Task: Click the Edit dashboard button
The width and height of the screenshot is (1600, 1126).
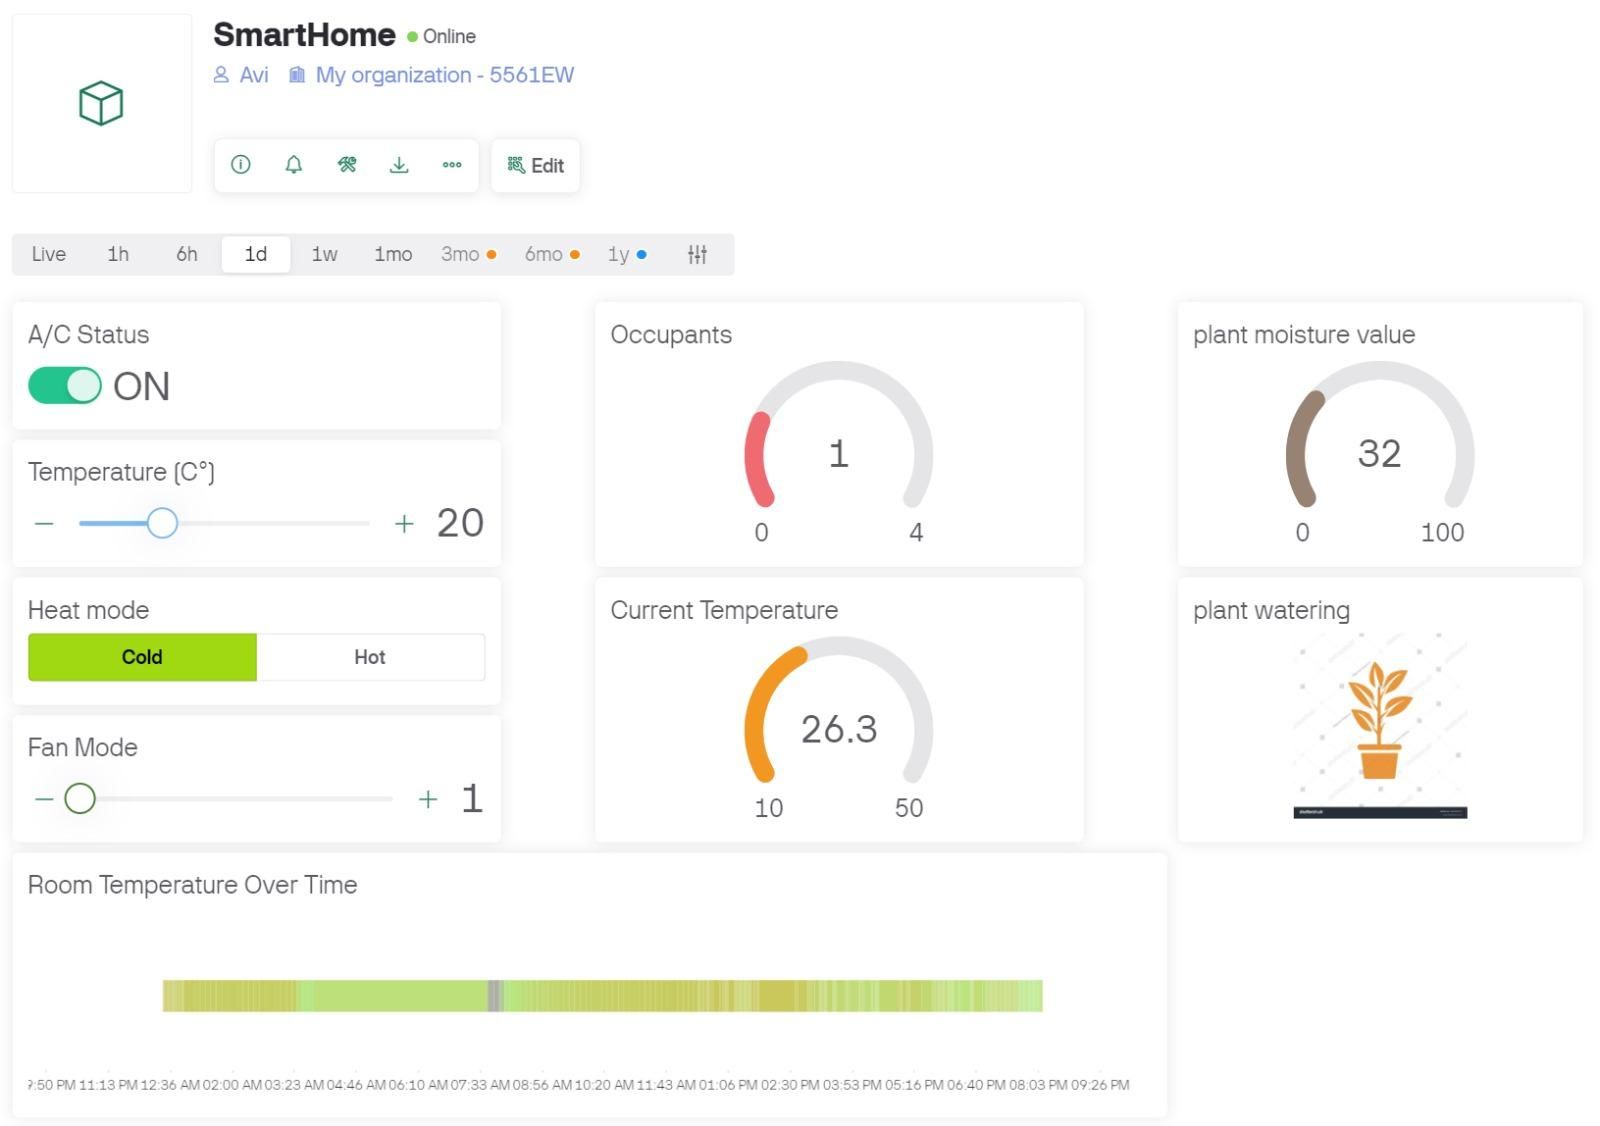Action: tap(536, 166)
